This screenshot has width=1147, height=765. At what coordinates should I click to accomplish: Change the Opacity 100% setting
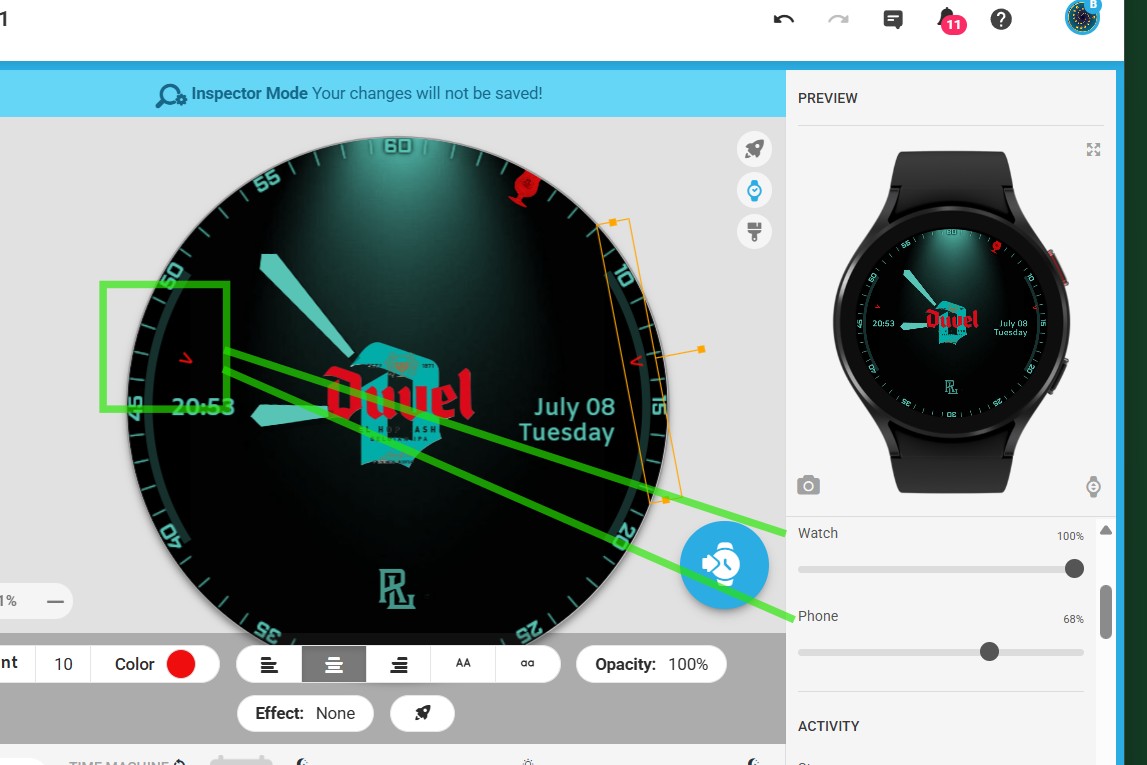(x=651, y=664)
